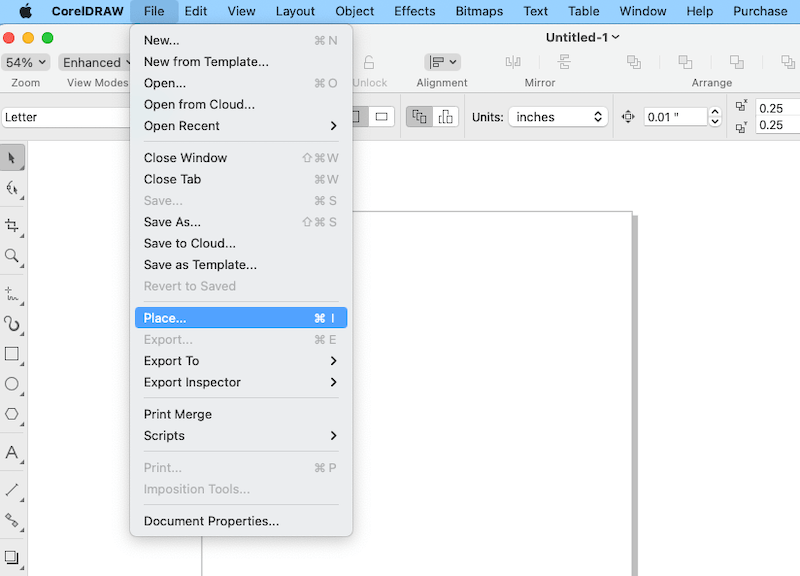The image size is (800, 576).
Task: Click the nudge distance input field
Action: tap(675, 117)
